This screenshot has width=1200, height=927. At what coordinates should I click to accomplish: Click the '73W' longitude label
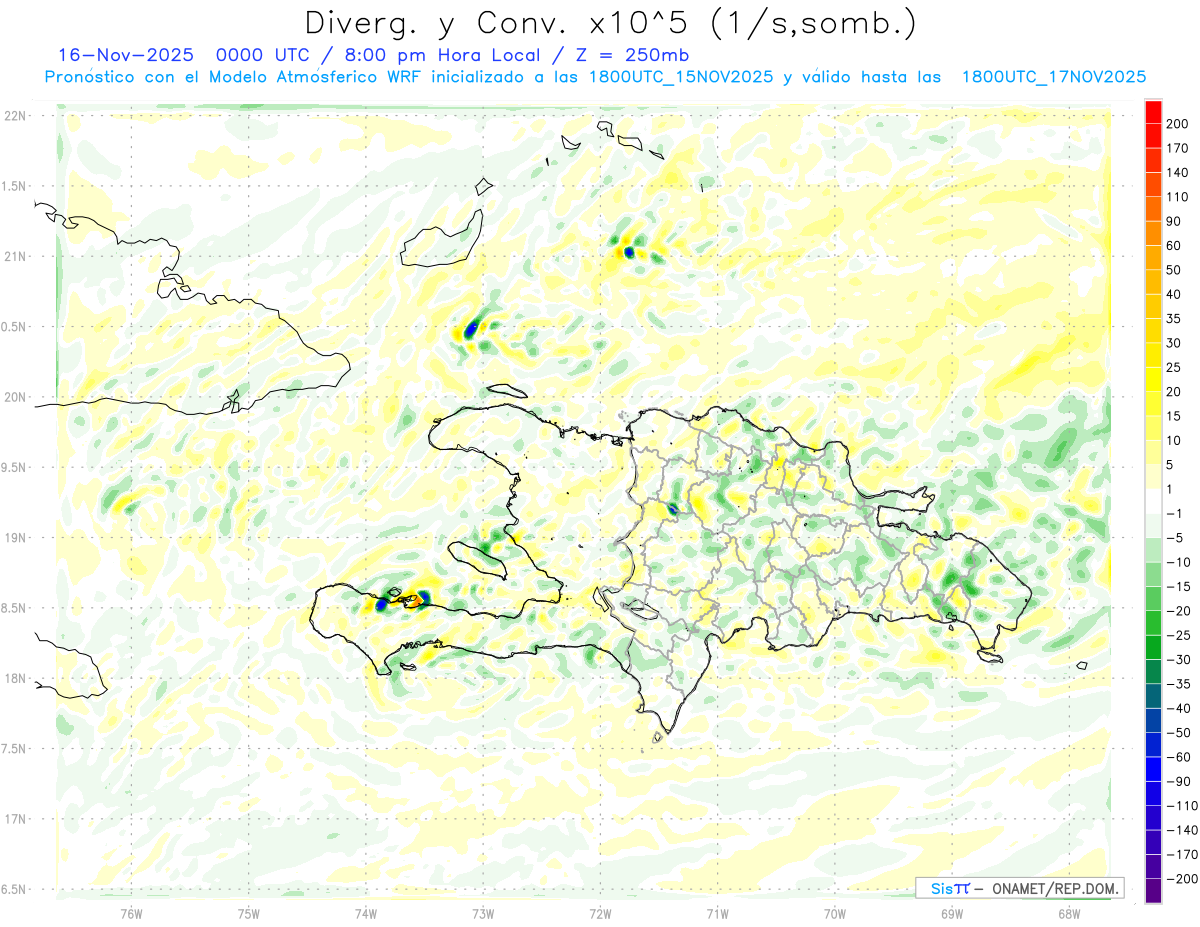pyautogui.click(x=483, y=914)
